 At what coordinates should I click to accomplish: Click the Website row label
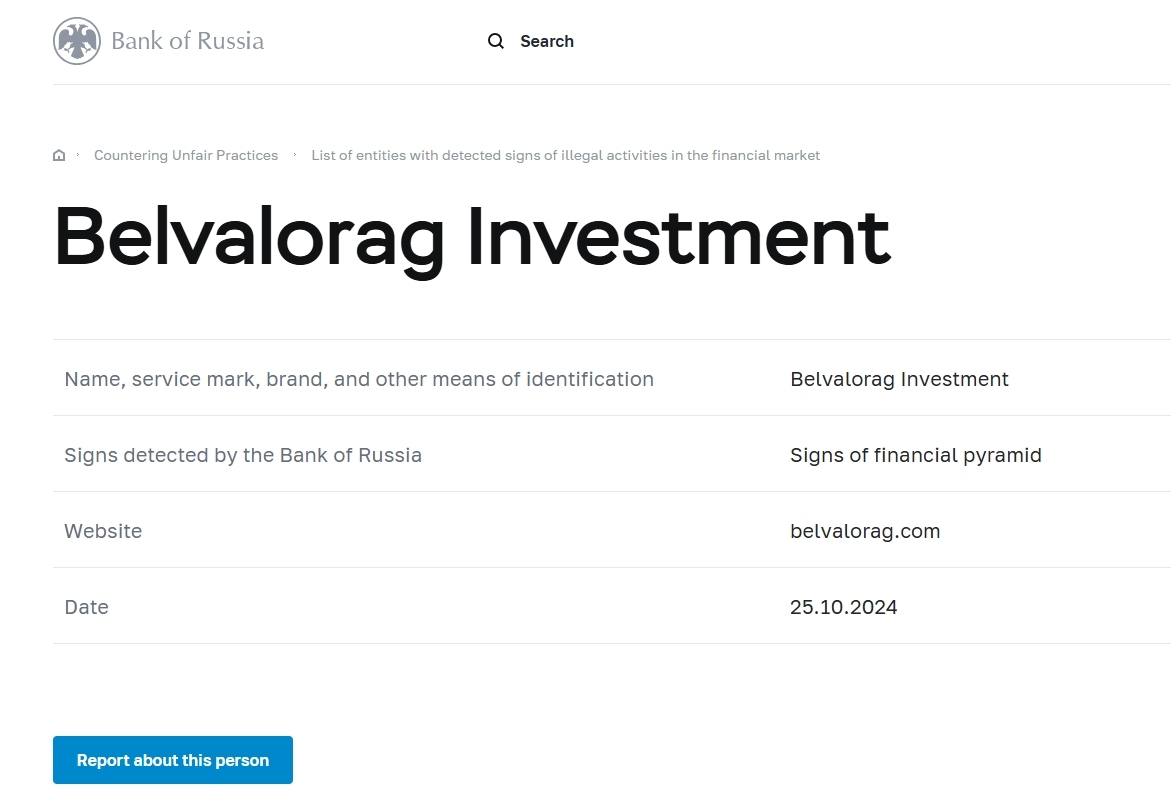[x=103, y=531]
